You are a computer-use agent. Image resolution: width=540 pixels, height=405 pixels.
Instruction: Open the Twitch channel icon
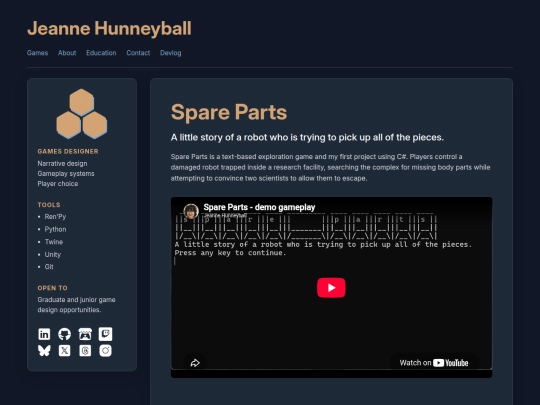coord(105,334)
